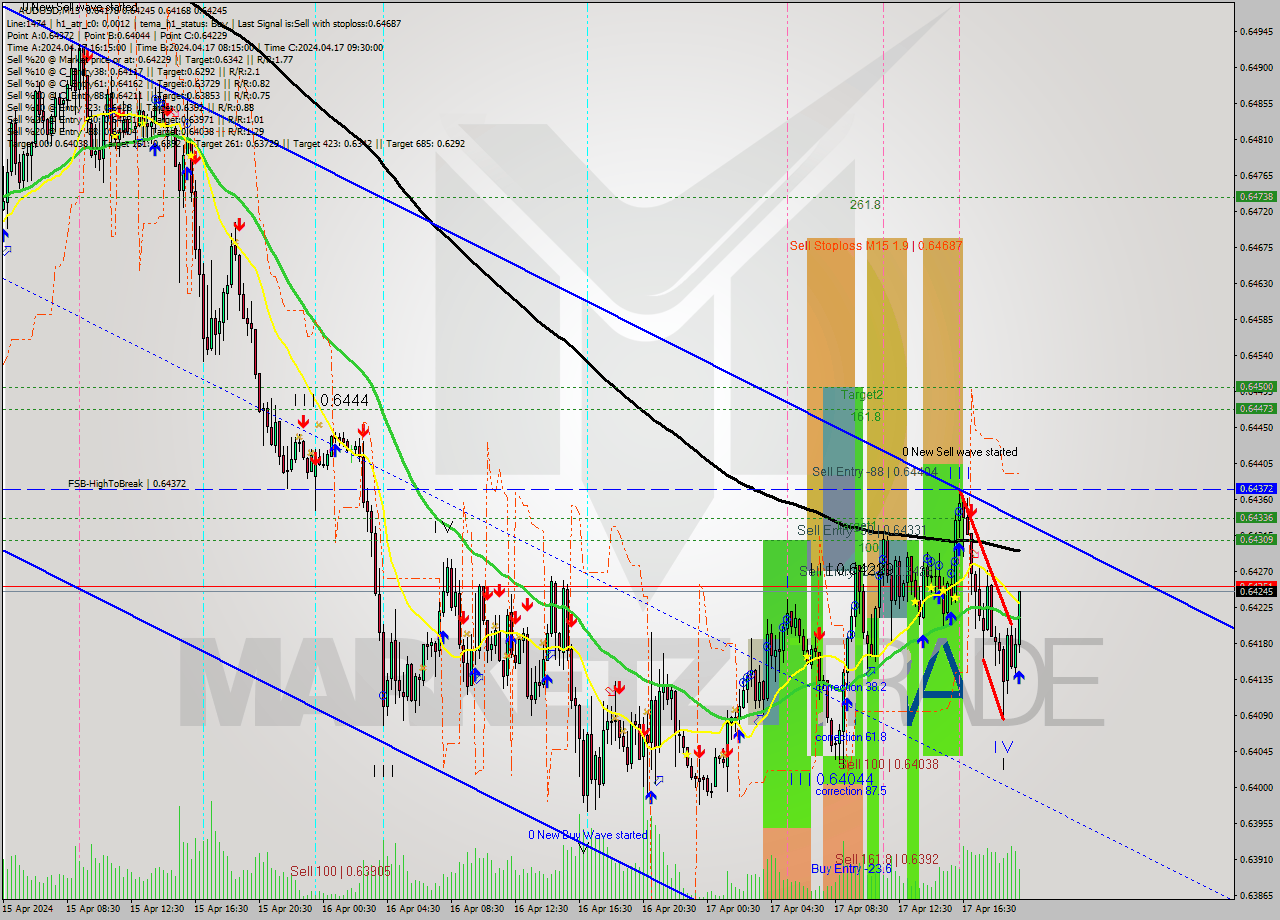Click the correction 38.2 label

click(850, 687)
